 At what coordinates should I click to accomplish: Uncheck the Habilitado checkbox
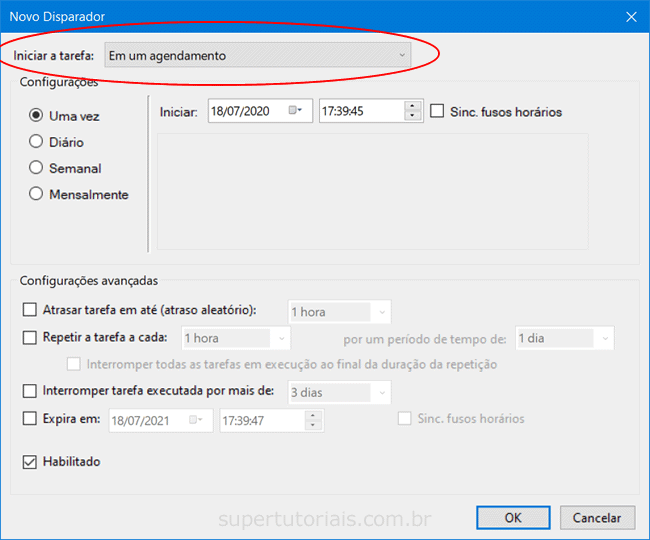[x=30, y=462]
